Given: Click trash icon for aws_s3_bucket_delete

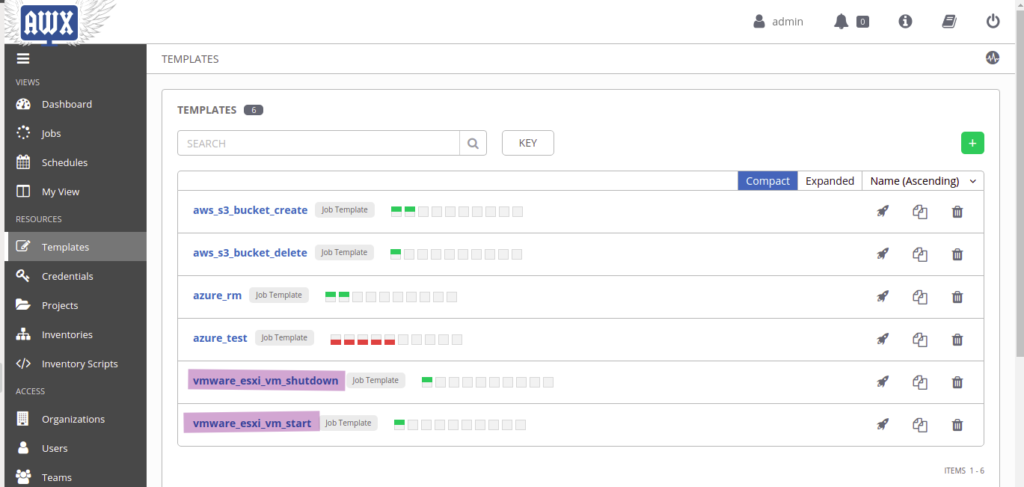Looking at the screenshot, I should (957, 254).
